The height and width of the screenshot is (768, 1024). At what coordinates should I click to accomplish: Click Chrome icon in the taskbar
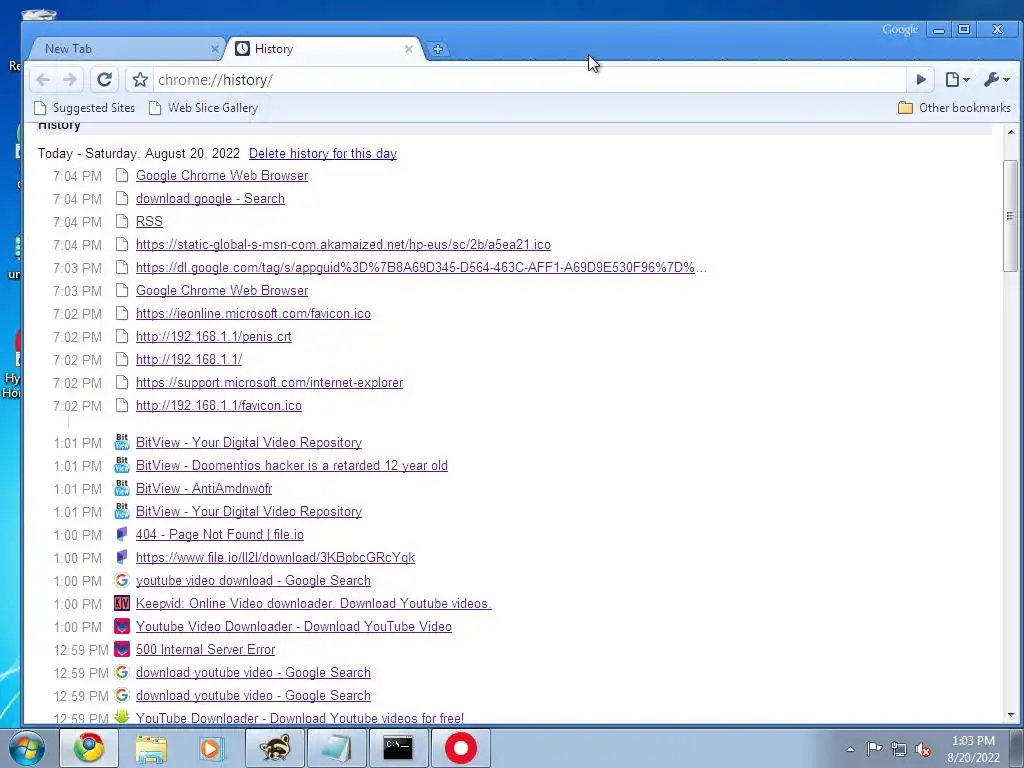tap(89, 748)
